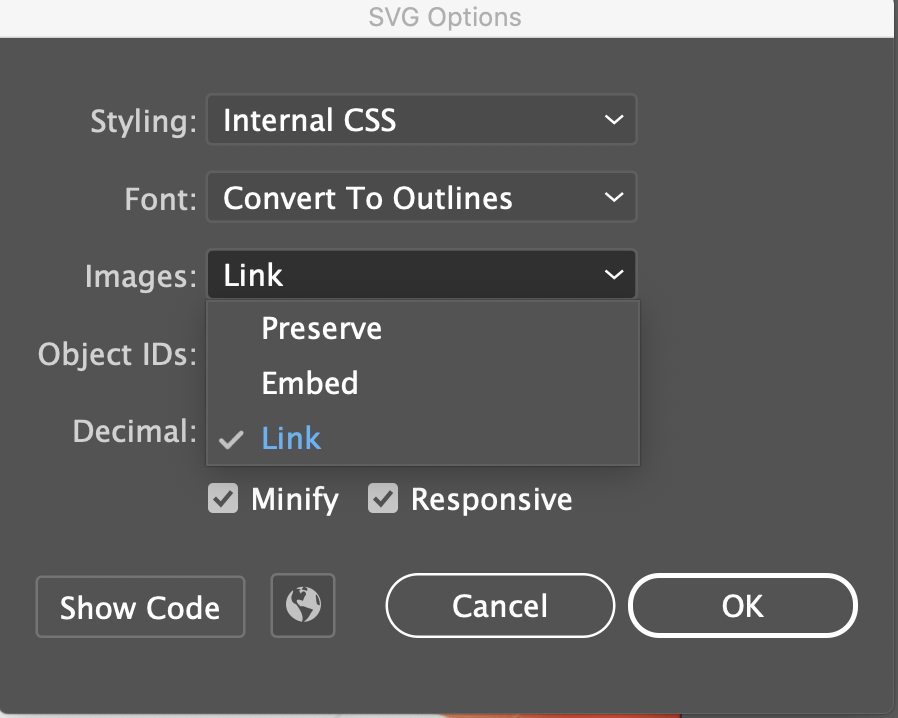Select Embed from the Images menu
This screenshot has height=718, width=898.
pos(310,383)
